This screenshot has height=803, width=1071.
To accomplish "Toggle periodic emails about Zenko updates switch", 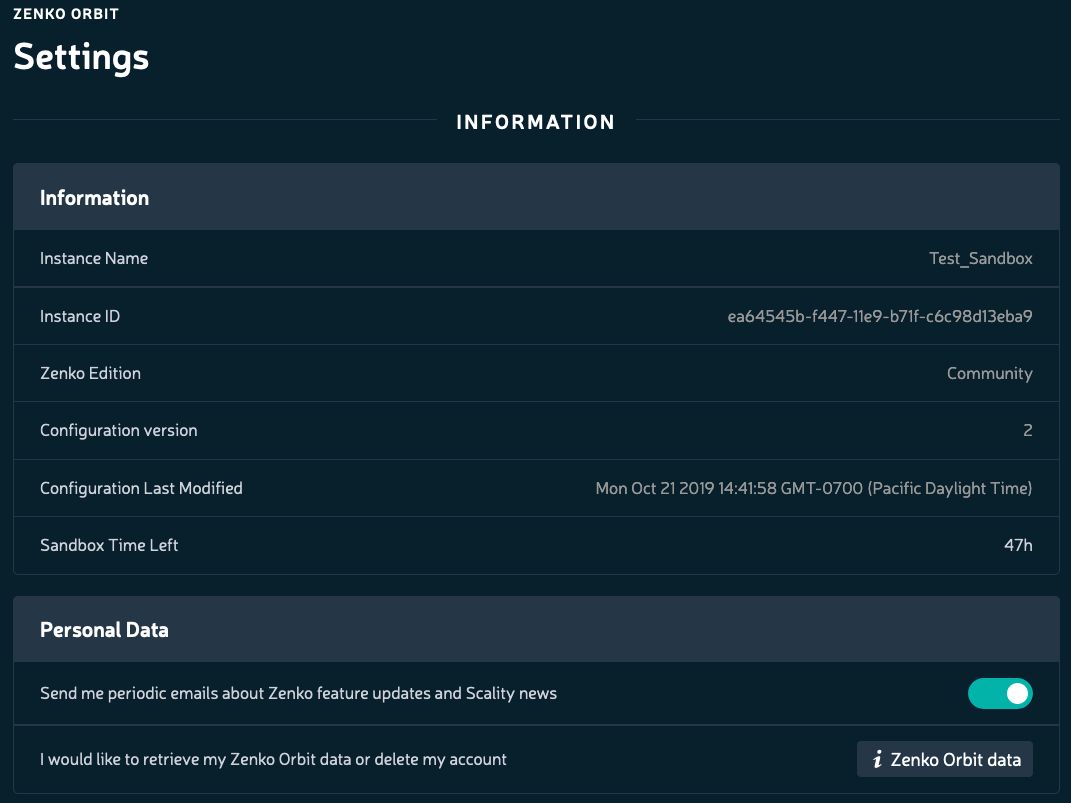I will tap(1000, 693).
